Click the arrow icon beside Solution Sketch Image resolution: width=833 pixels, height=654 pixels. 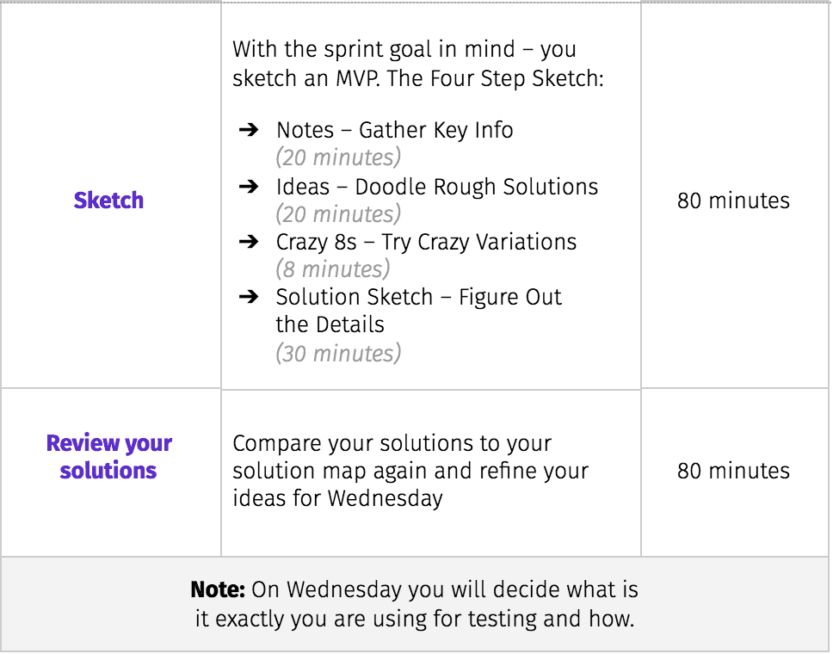(x=248, y=296)
